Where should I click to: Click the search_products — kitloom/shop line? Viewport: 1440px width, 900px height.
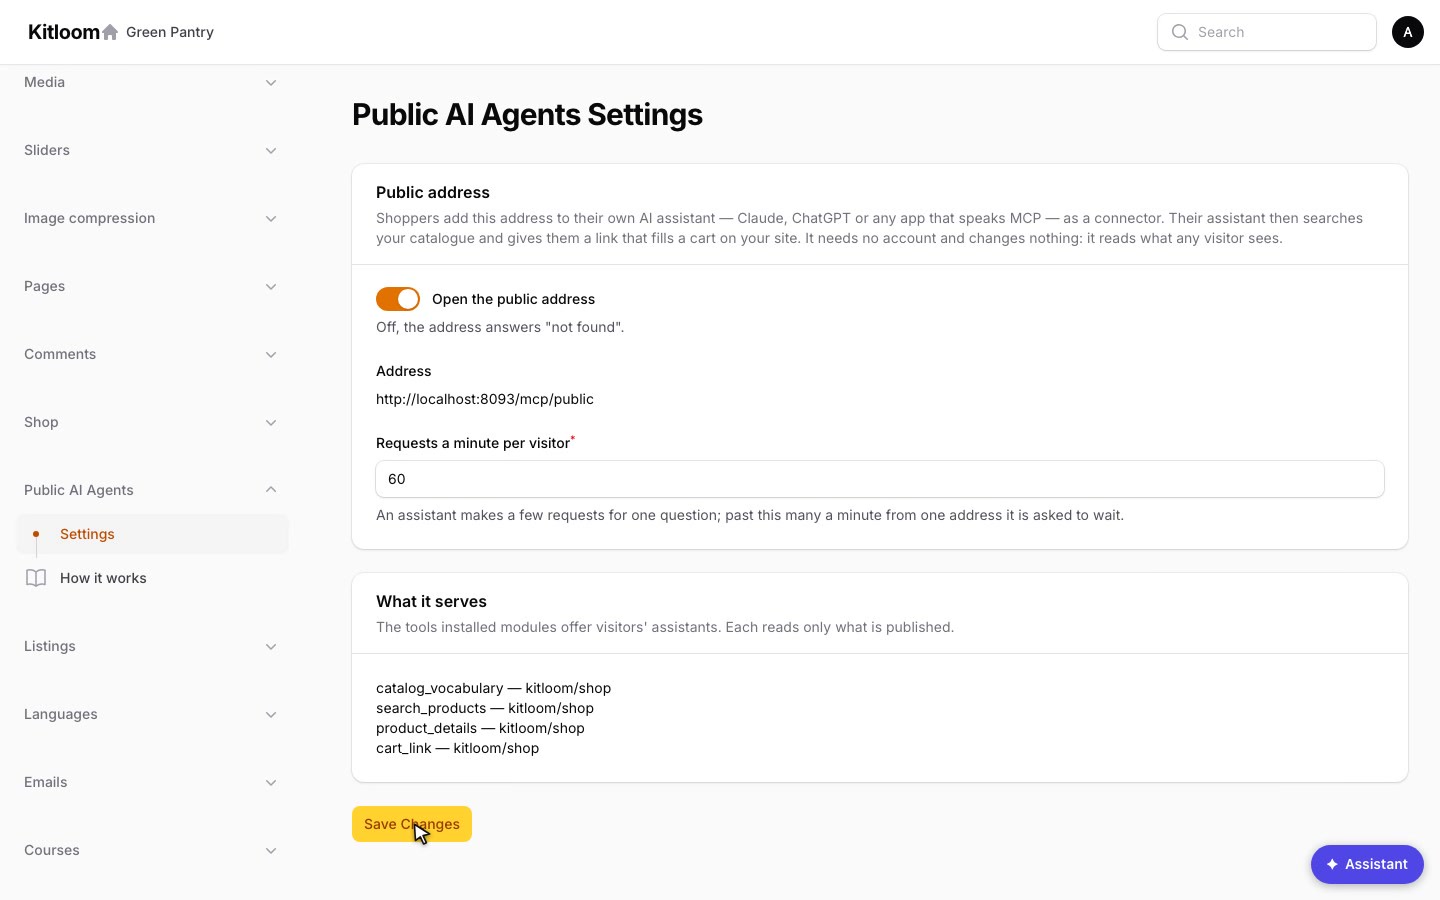coord(485,708)
